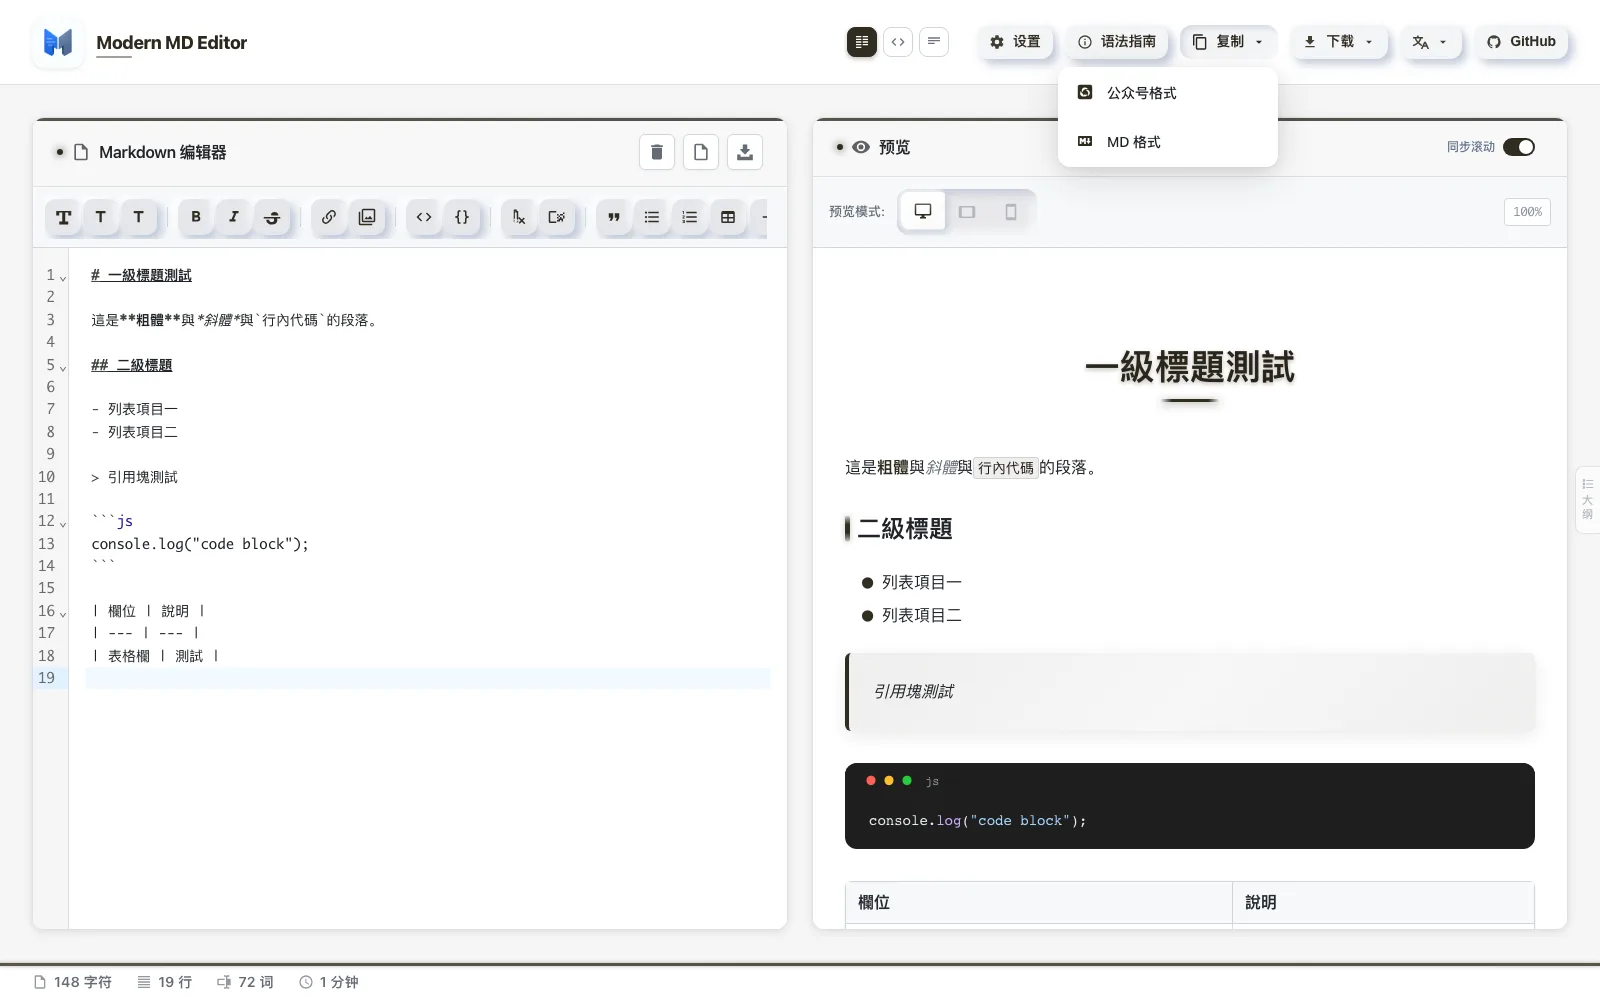Click '1 分钟' reading time in status bar
The image size is (1600, 1000).
pyautogui.click(x=329, y=982)
